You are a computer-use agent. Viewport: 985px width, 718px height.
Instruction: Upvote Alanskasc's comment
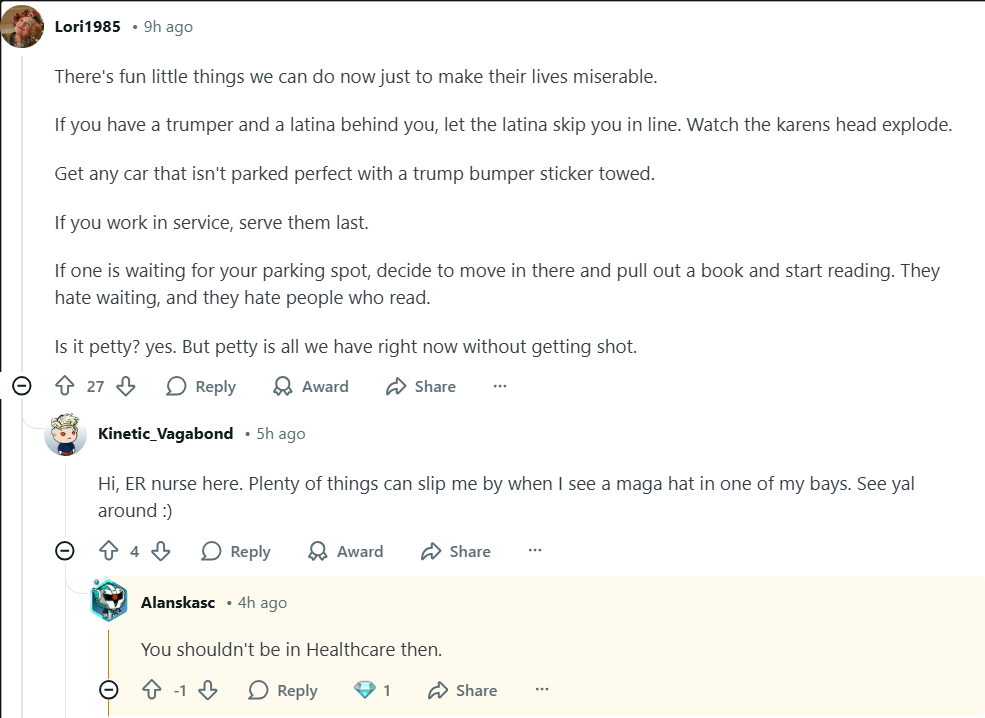tap(152, 690)
